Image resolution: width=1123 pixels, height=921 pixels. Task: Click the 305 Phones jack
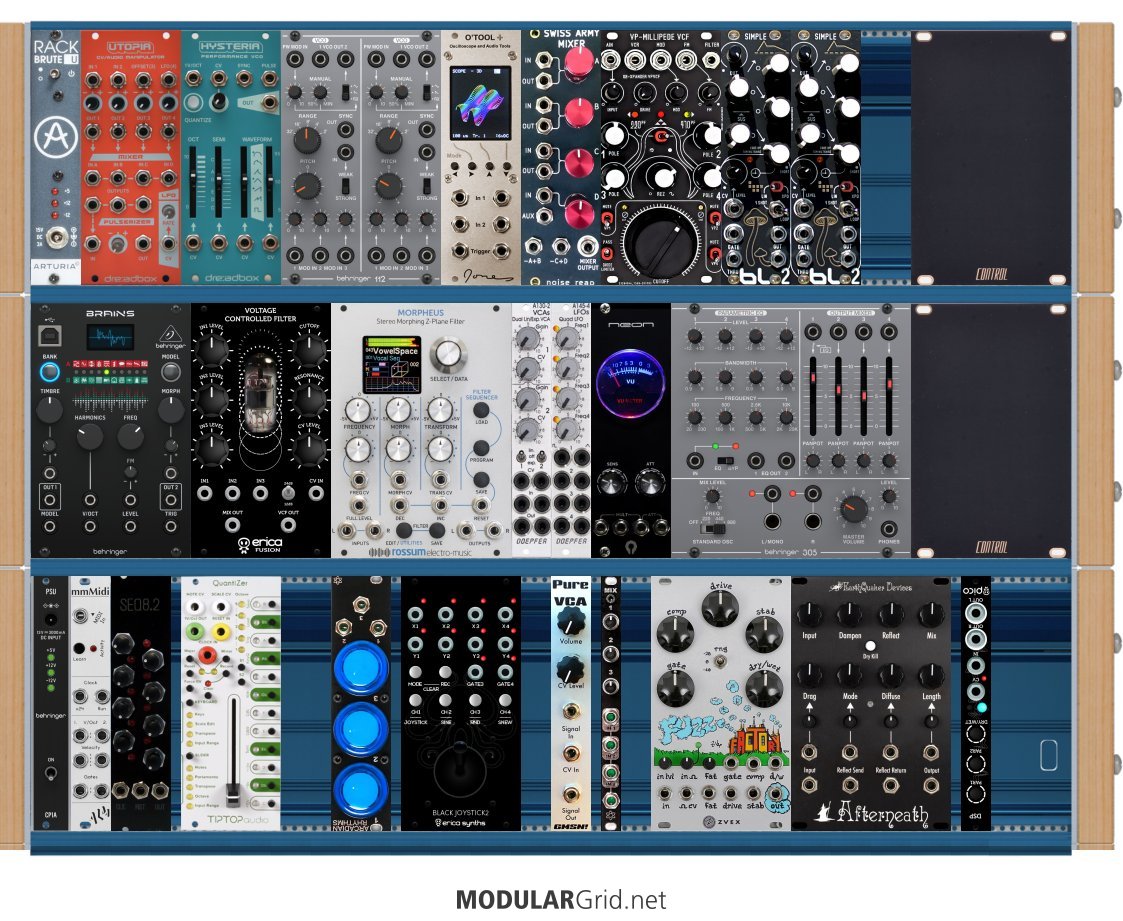(889, 529)
